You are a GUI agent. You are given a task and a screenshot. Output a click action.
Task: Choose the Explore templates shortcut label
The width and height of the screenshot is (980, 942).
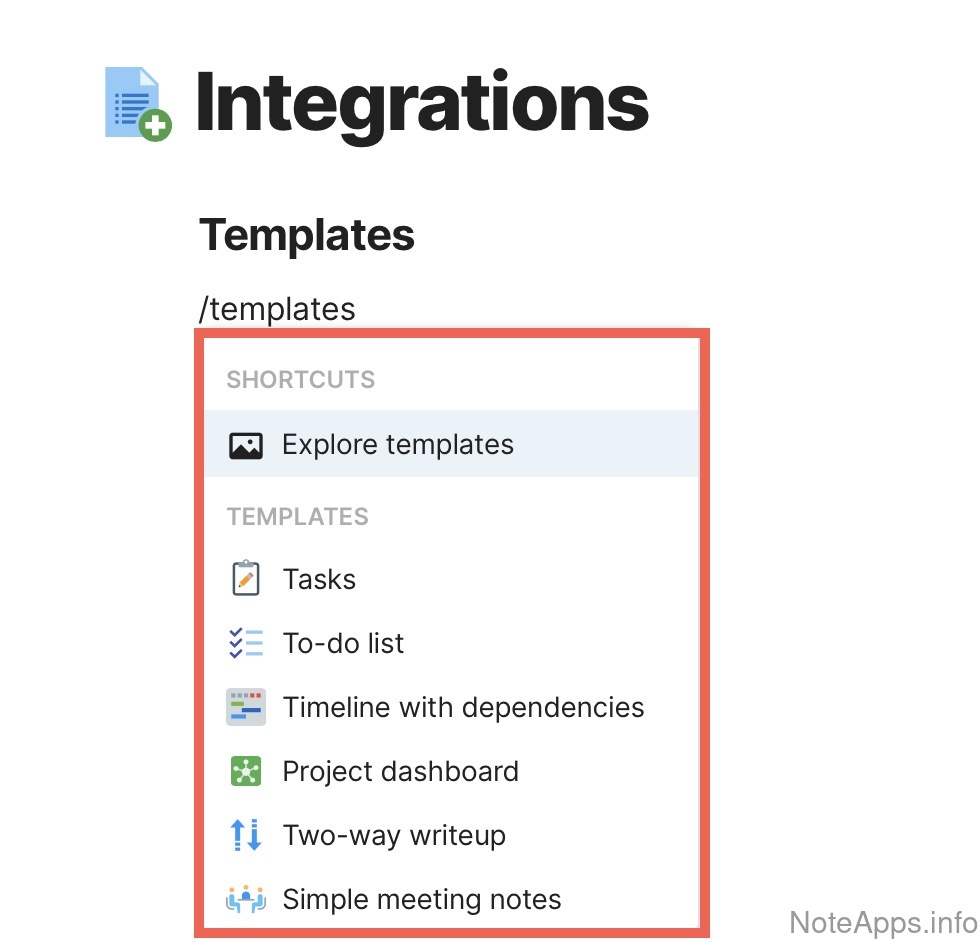[x=398, y=445]
